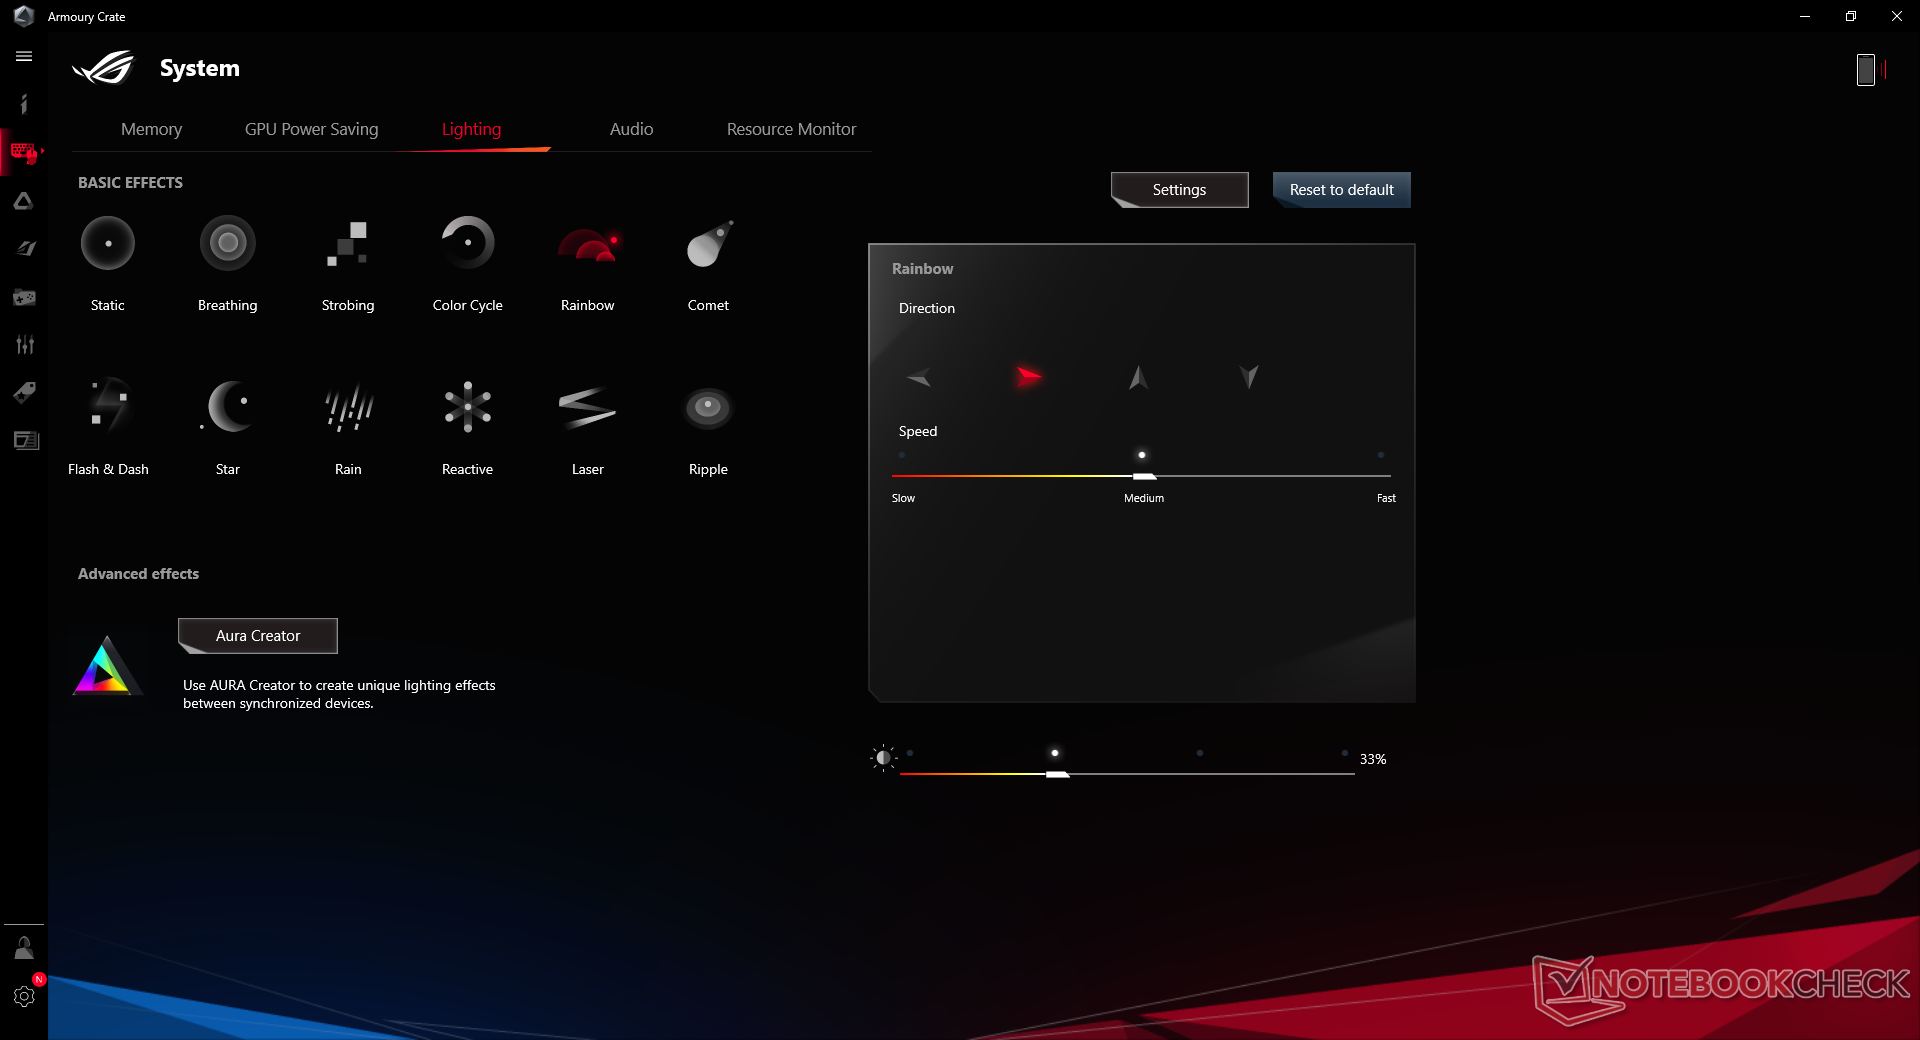Open the Resource Monitor tab
Viewport: 1920px width, 1040px height.
pos(792,129)
